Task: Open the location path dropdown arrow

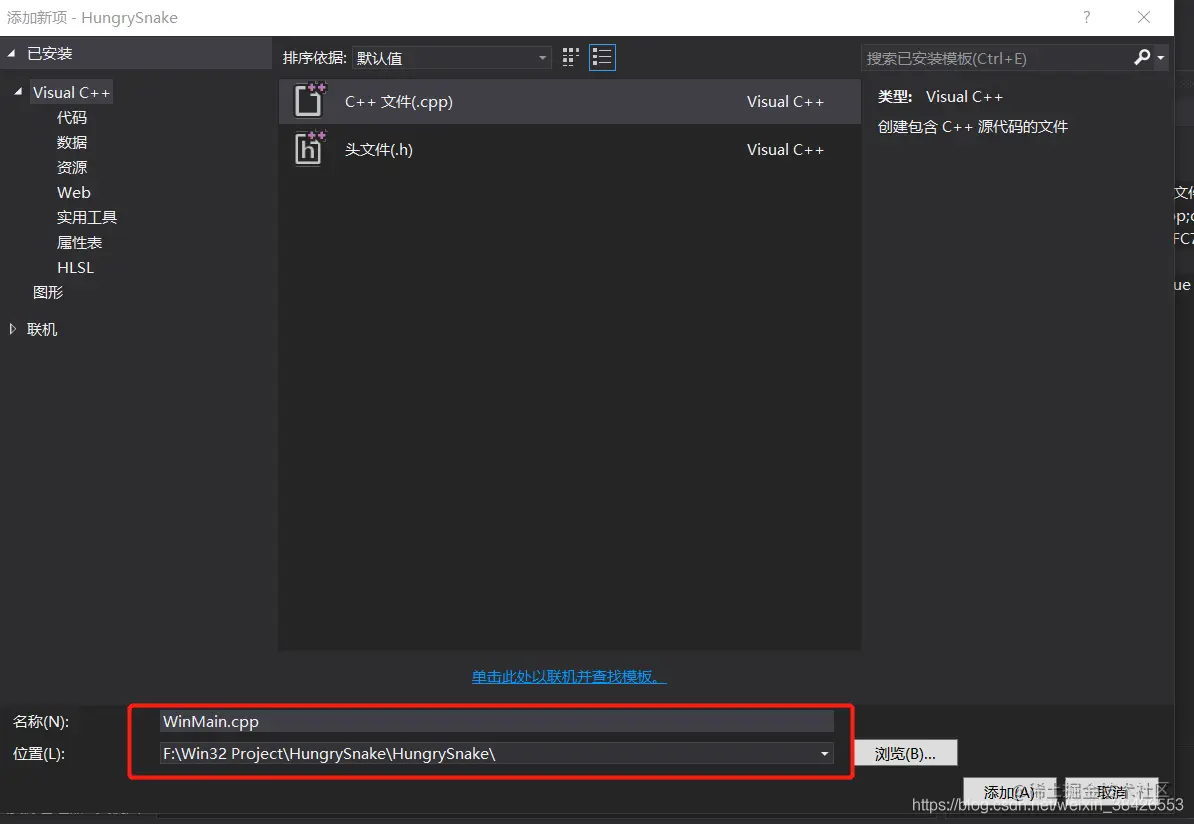Action: coord(824,754)
